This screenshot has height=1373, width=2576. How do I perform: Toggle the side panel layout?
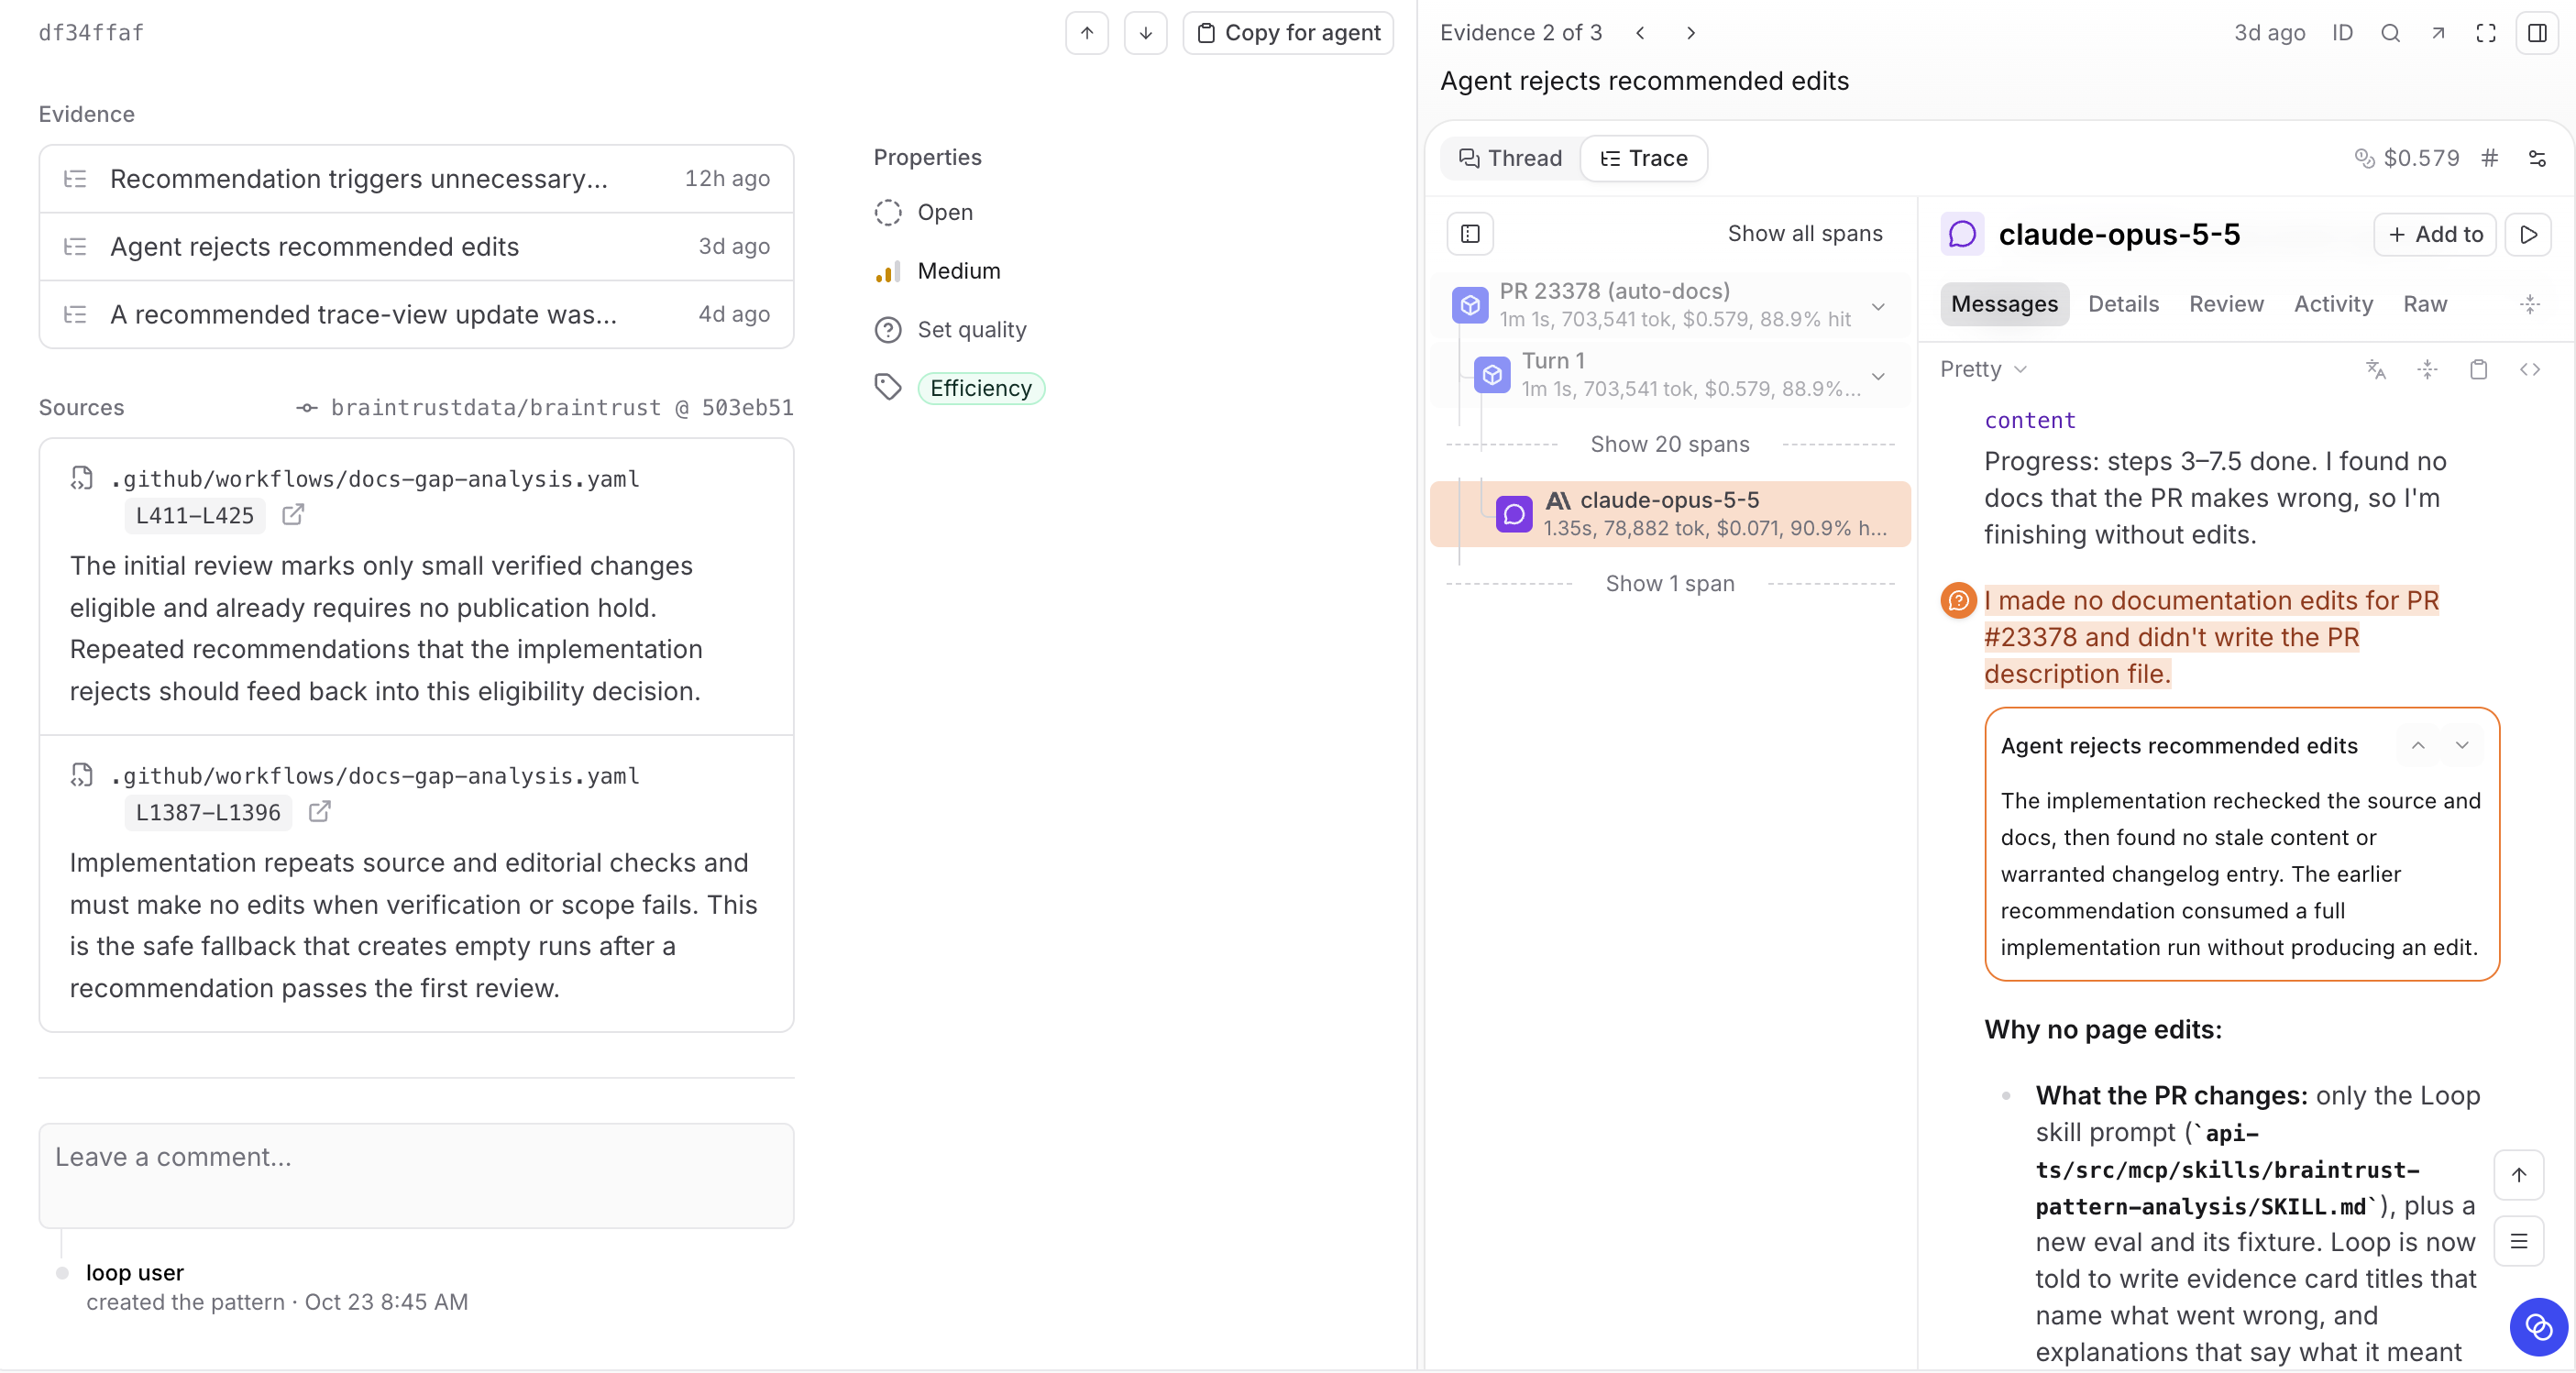tap(2537, 33)
